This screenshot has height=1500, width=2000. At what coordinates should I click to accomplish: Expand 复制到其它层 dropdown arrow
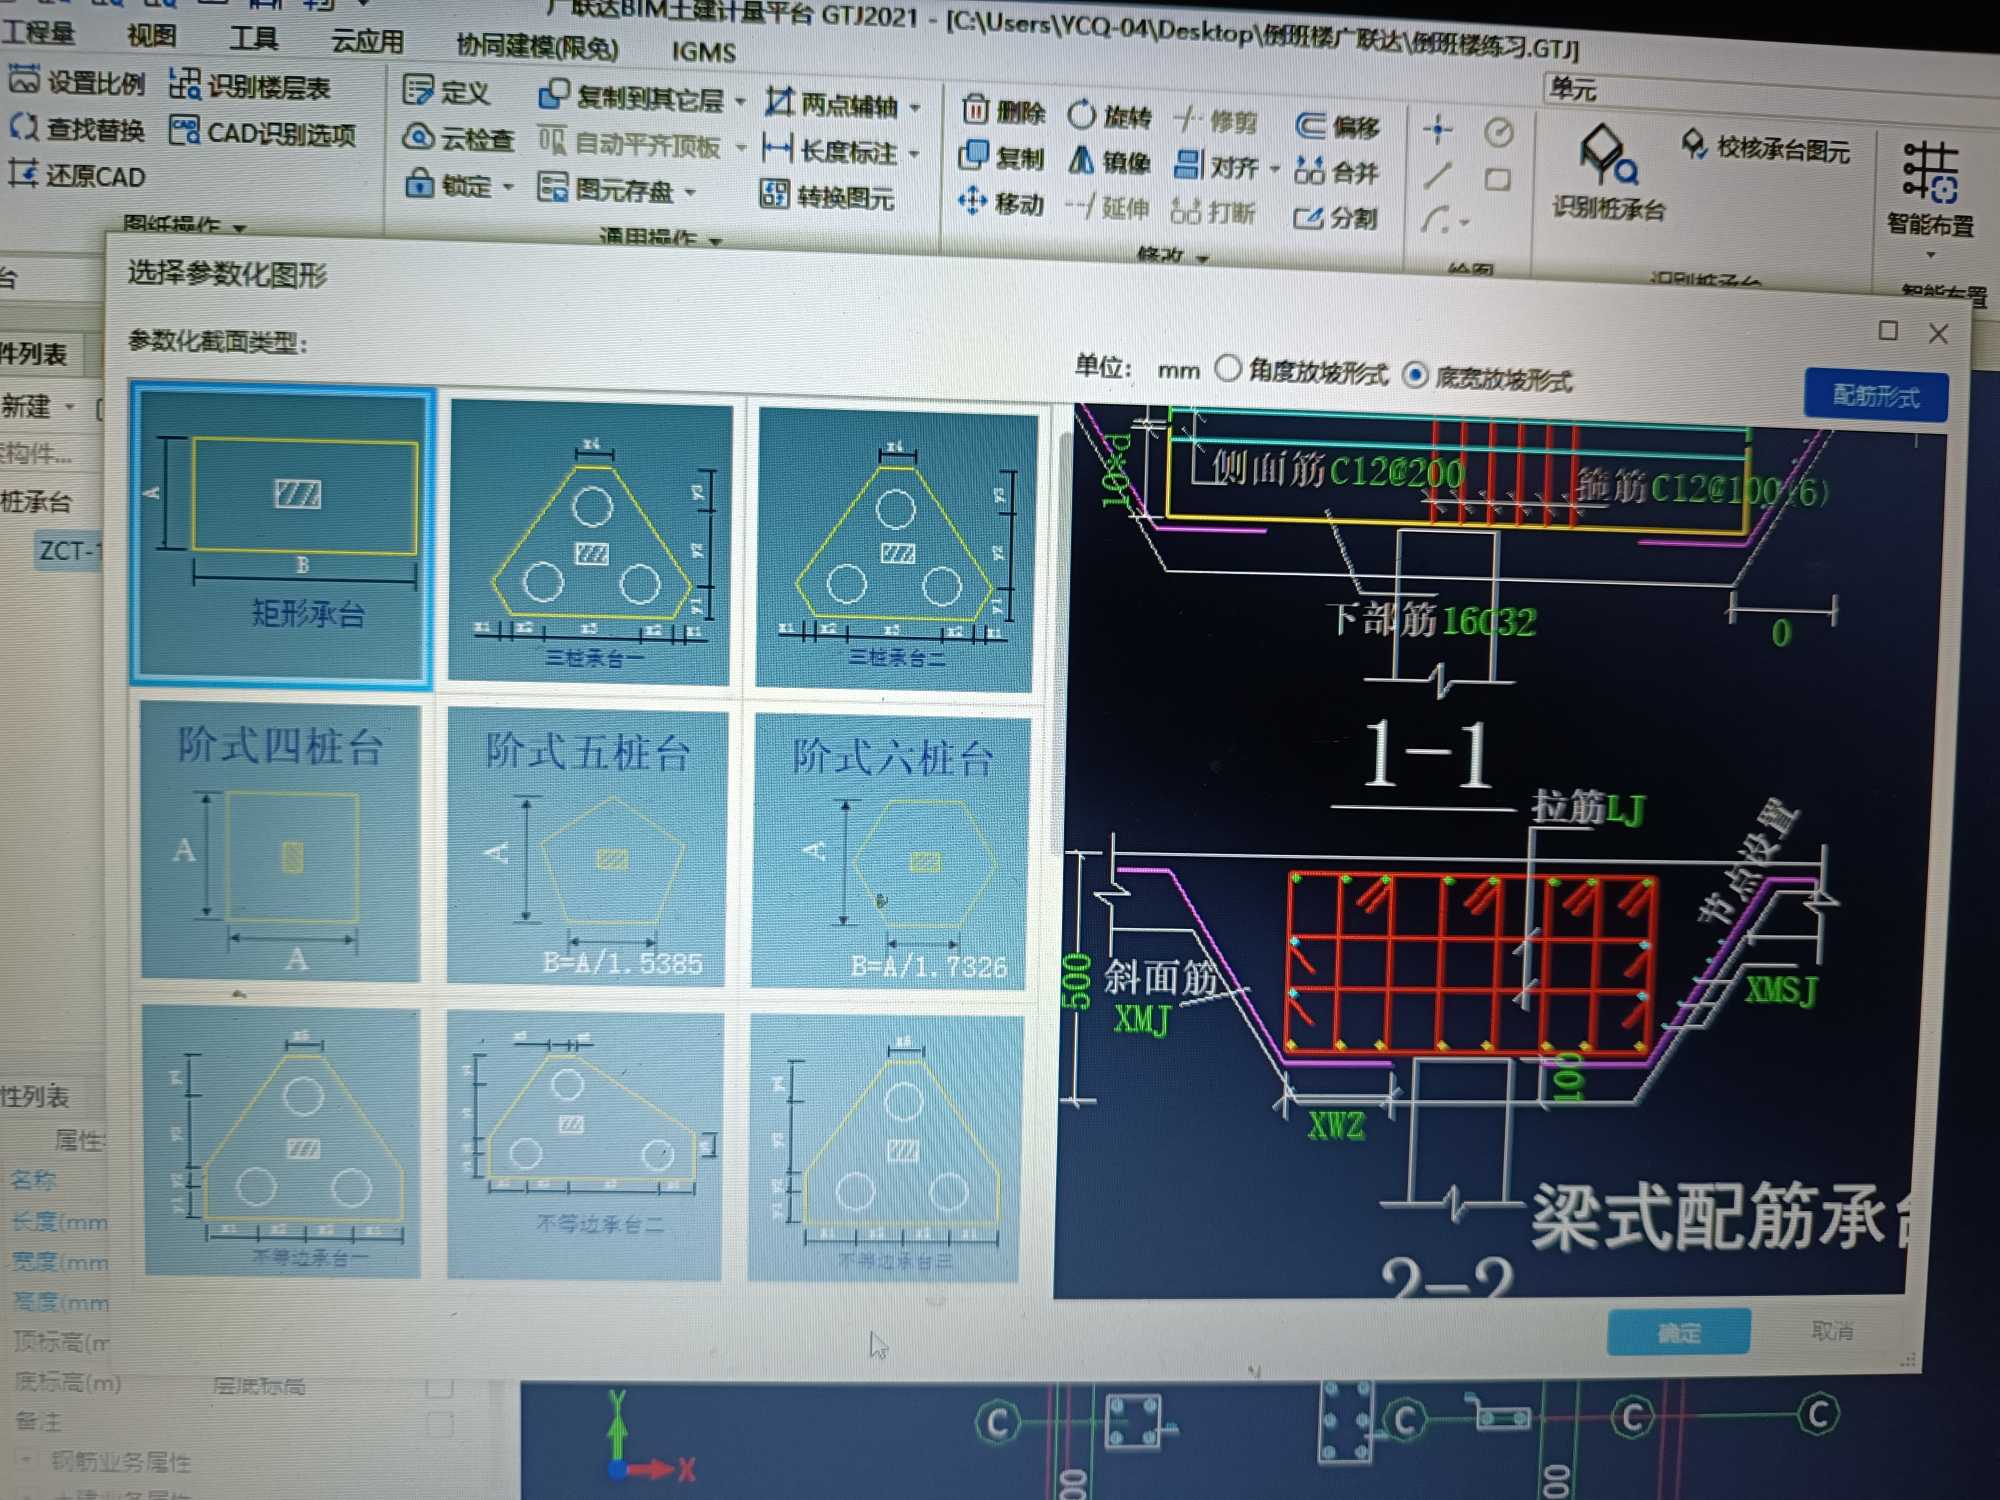point(741,102)
